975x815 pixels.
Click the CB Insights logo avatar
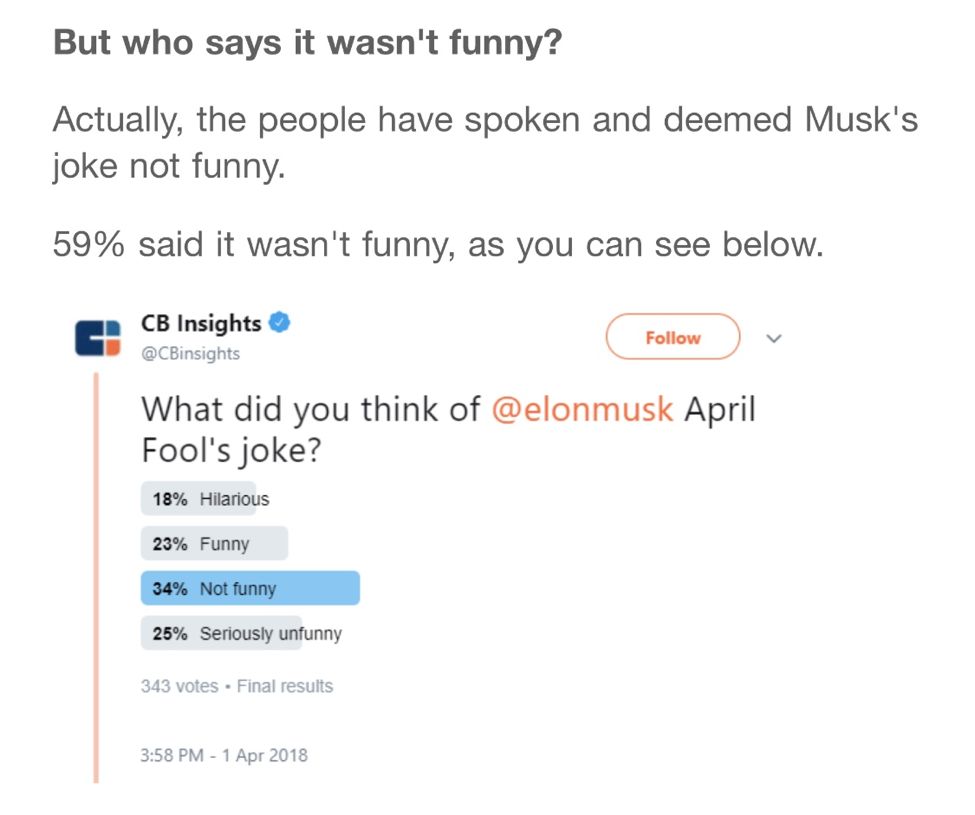tap(97, 338)
